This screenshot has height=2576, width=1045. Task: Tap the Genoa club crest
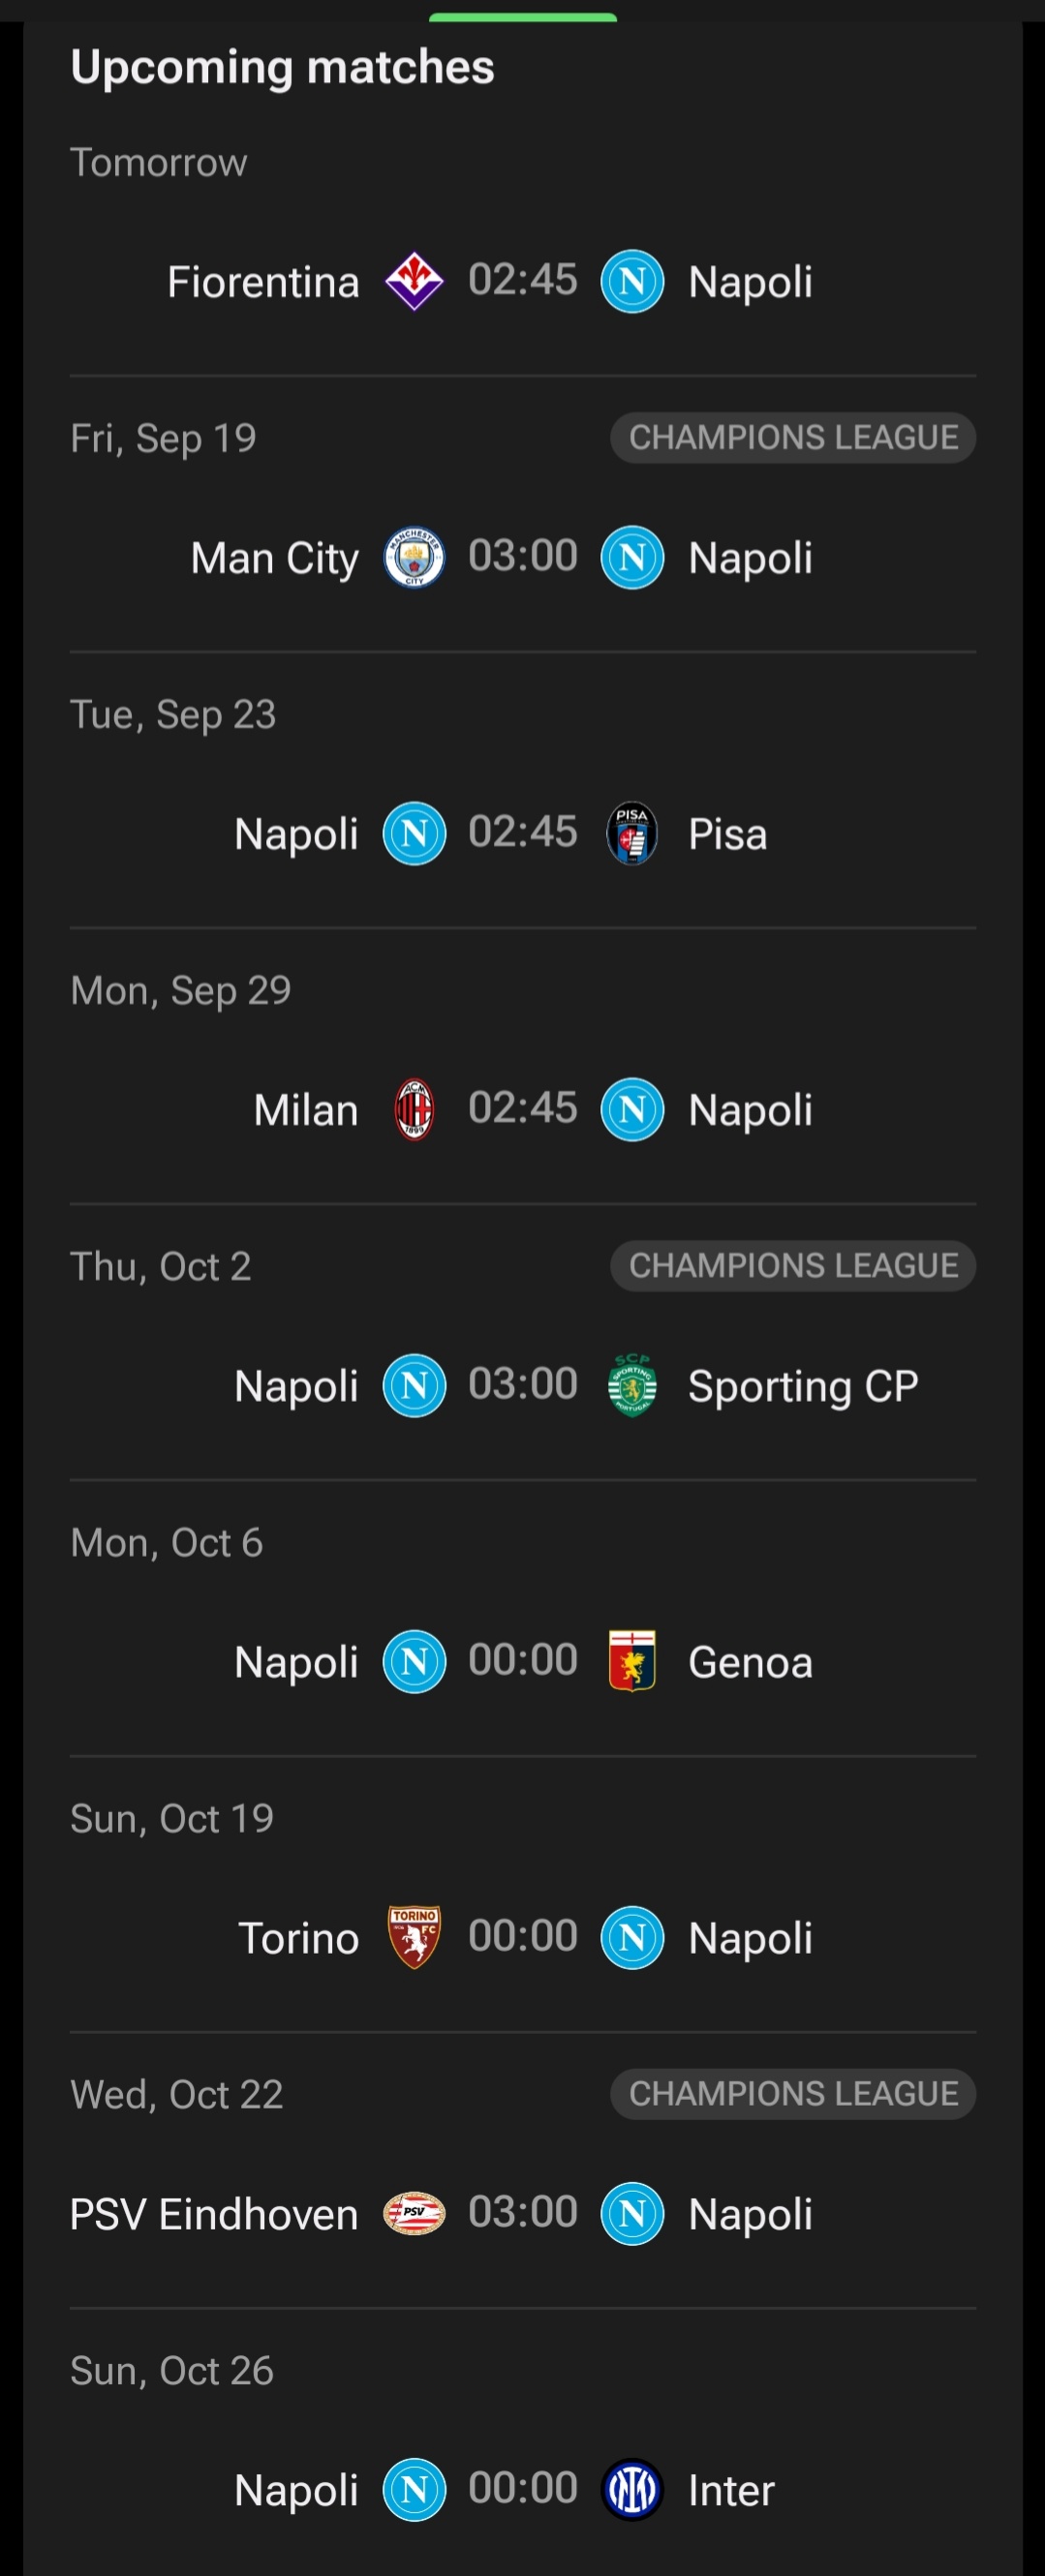tap(632, 1661)
